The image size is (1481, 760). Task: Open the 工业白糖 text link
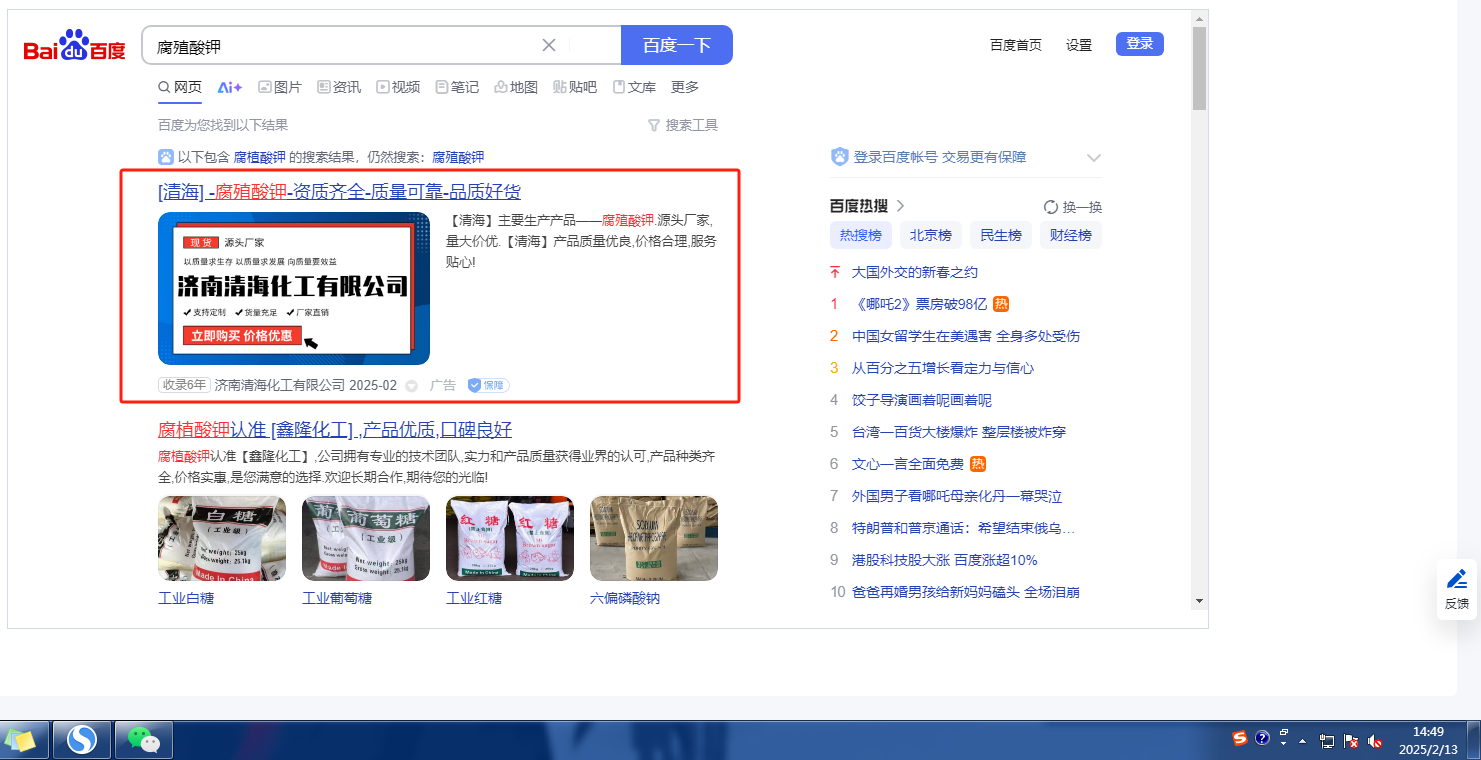[186, 598]
